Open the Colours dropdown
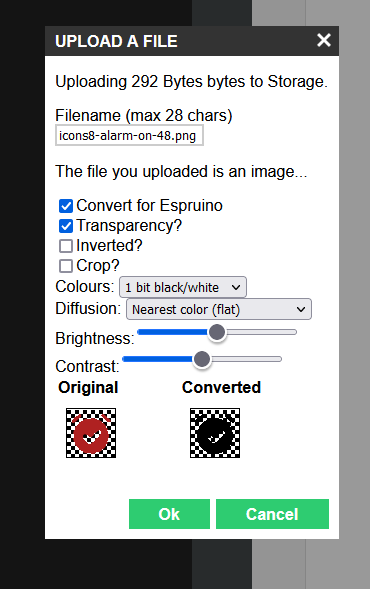 (183, 287)
